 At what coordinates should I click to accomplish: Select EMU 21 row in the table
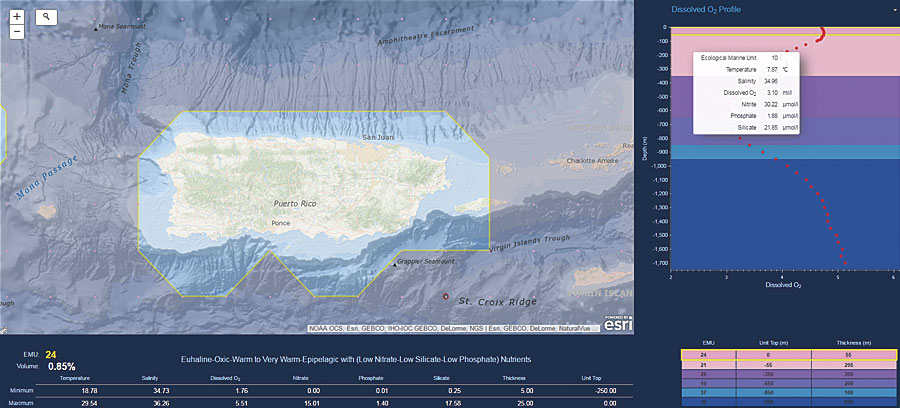pos(789,365)
